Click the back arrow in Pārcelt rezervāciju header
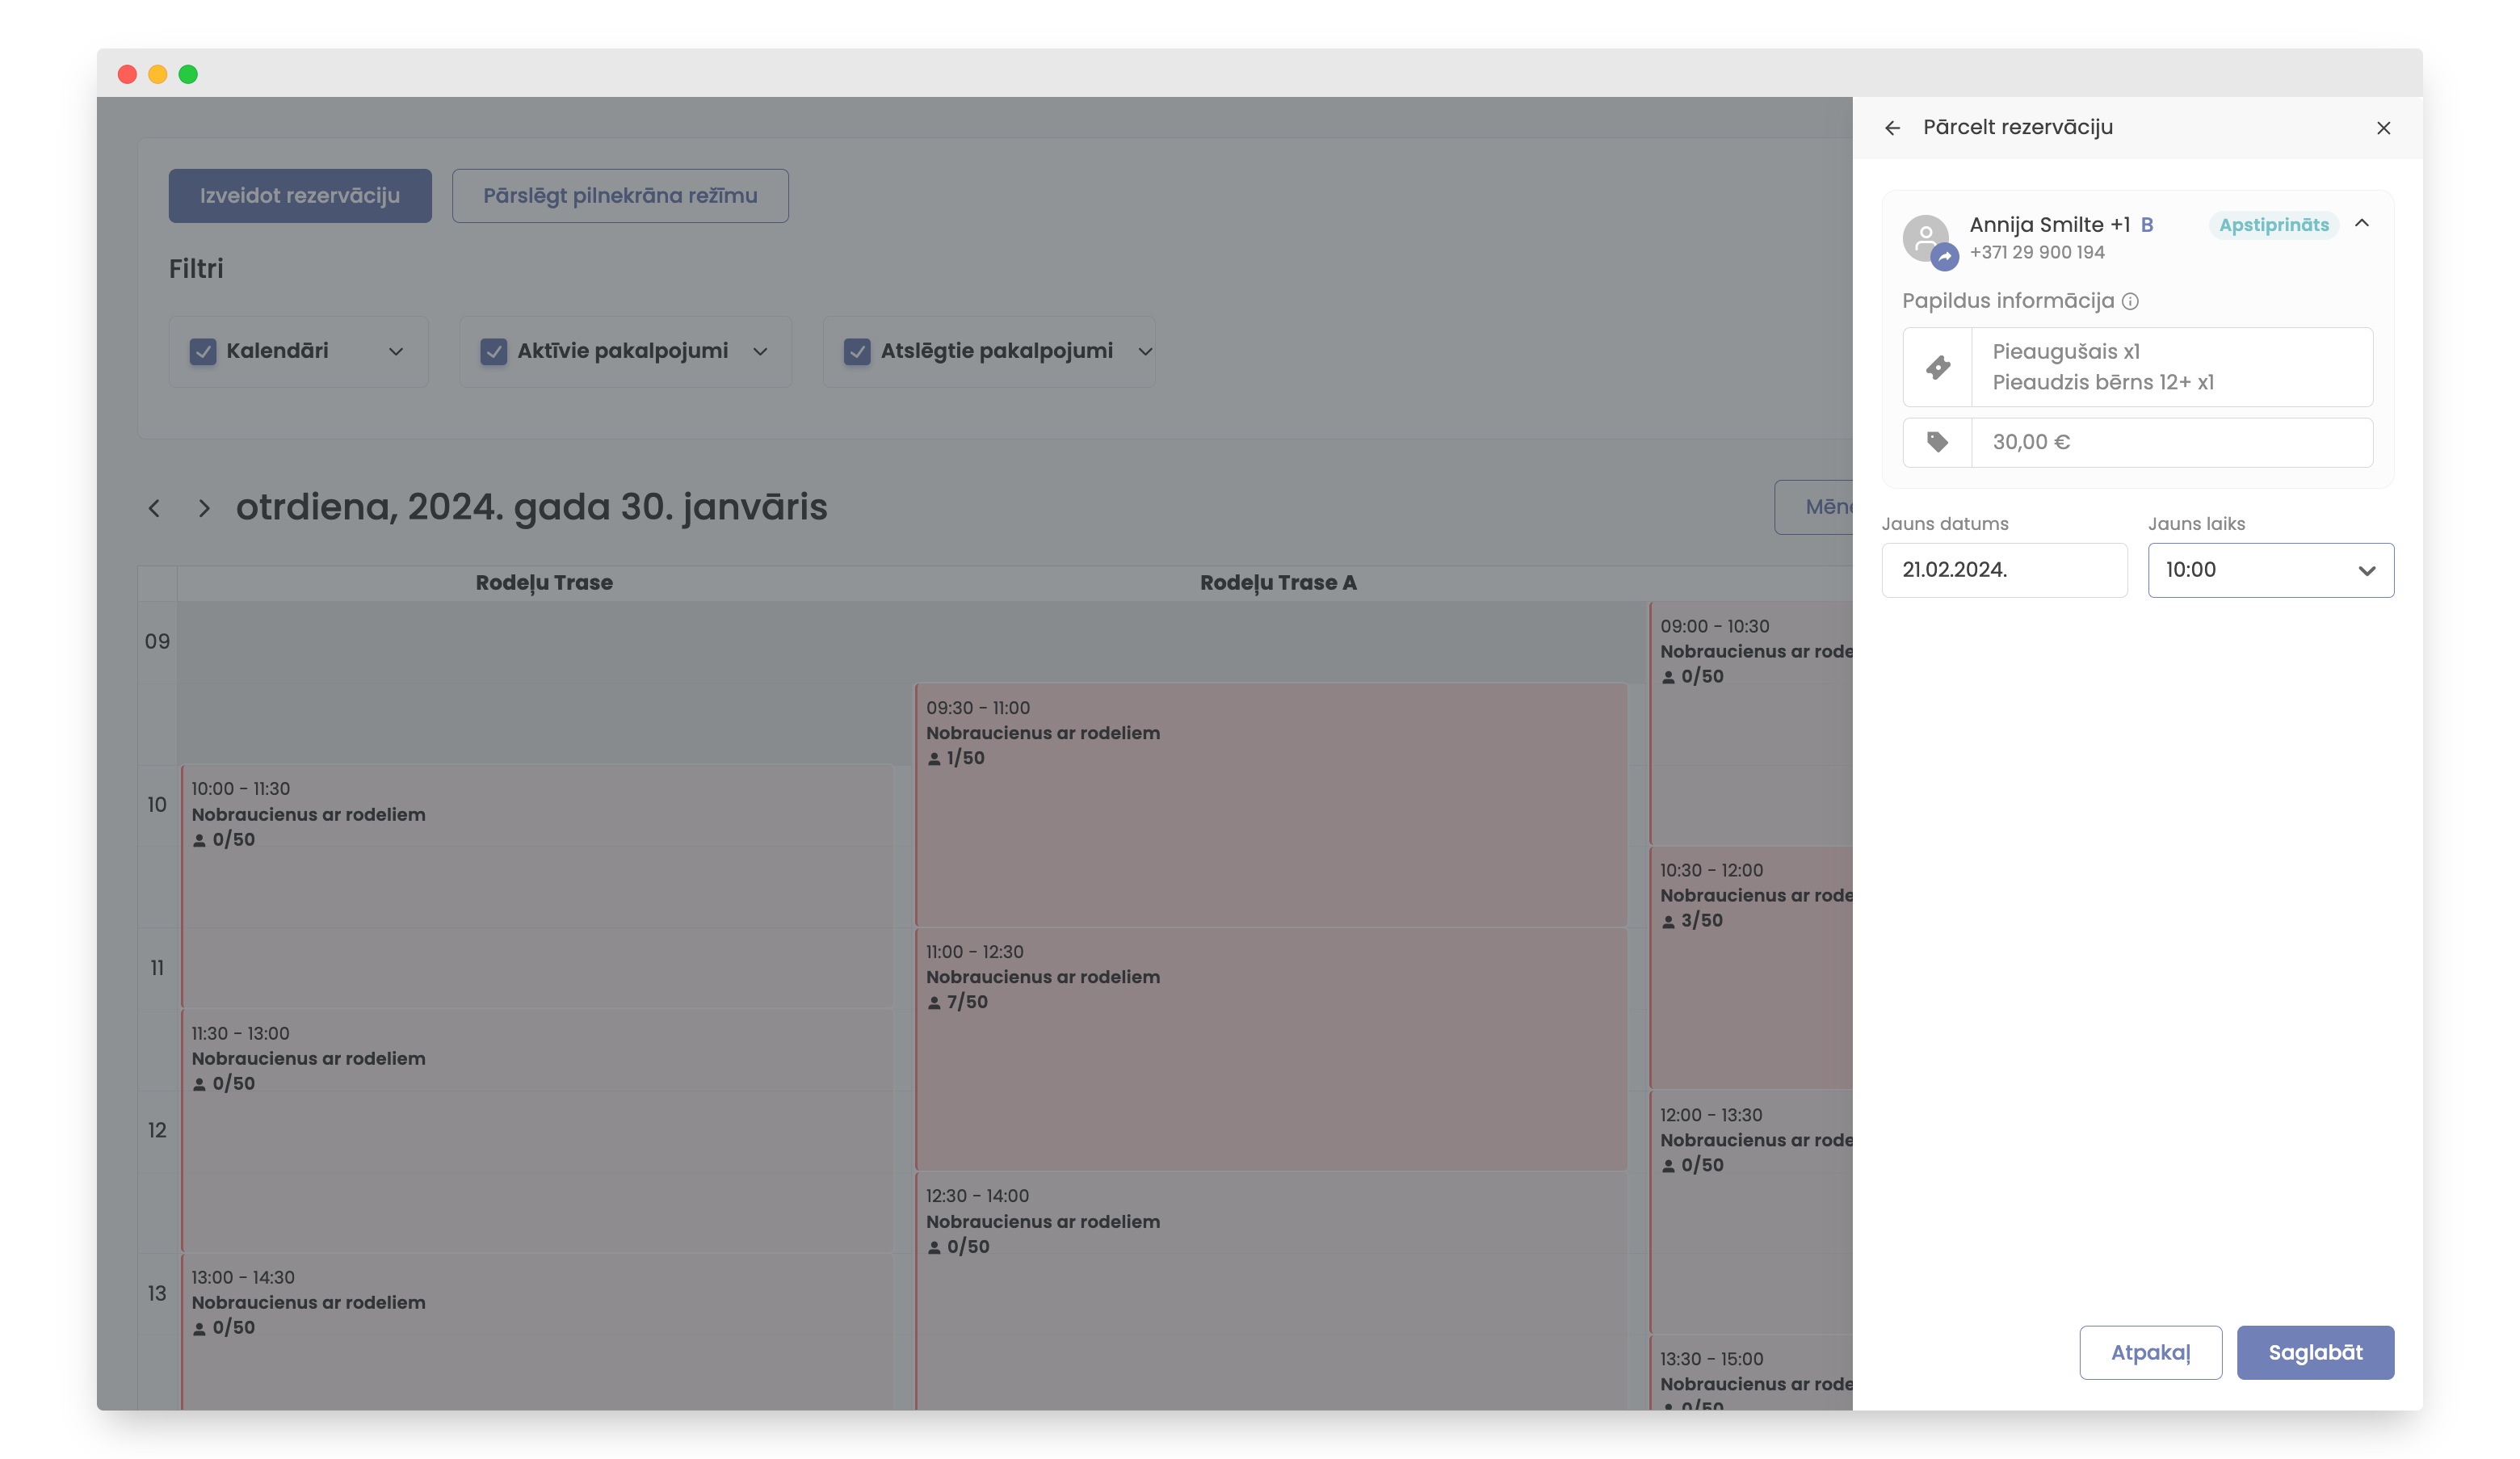 pos(1892,128)
